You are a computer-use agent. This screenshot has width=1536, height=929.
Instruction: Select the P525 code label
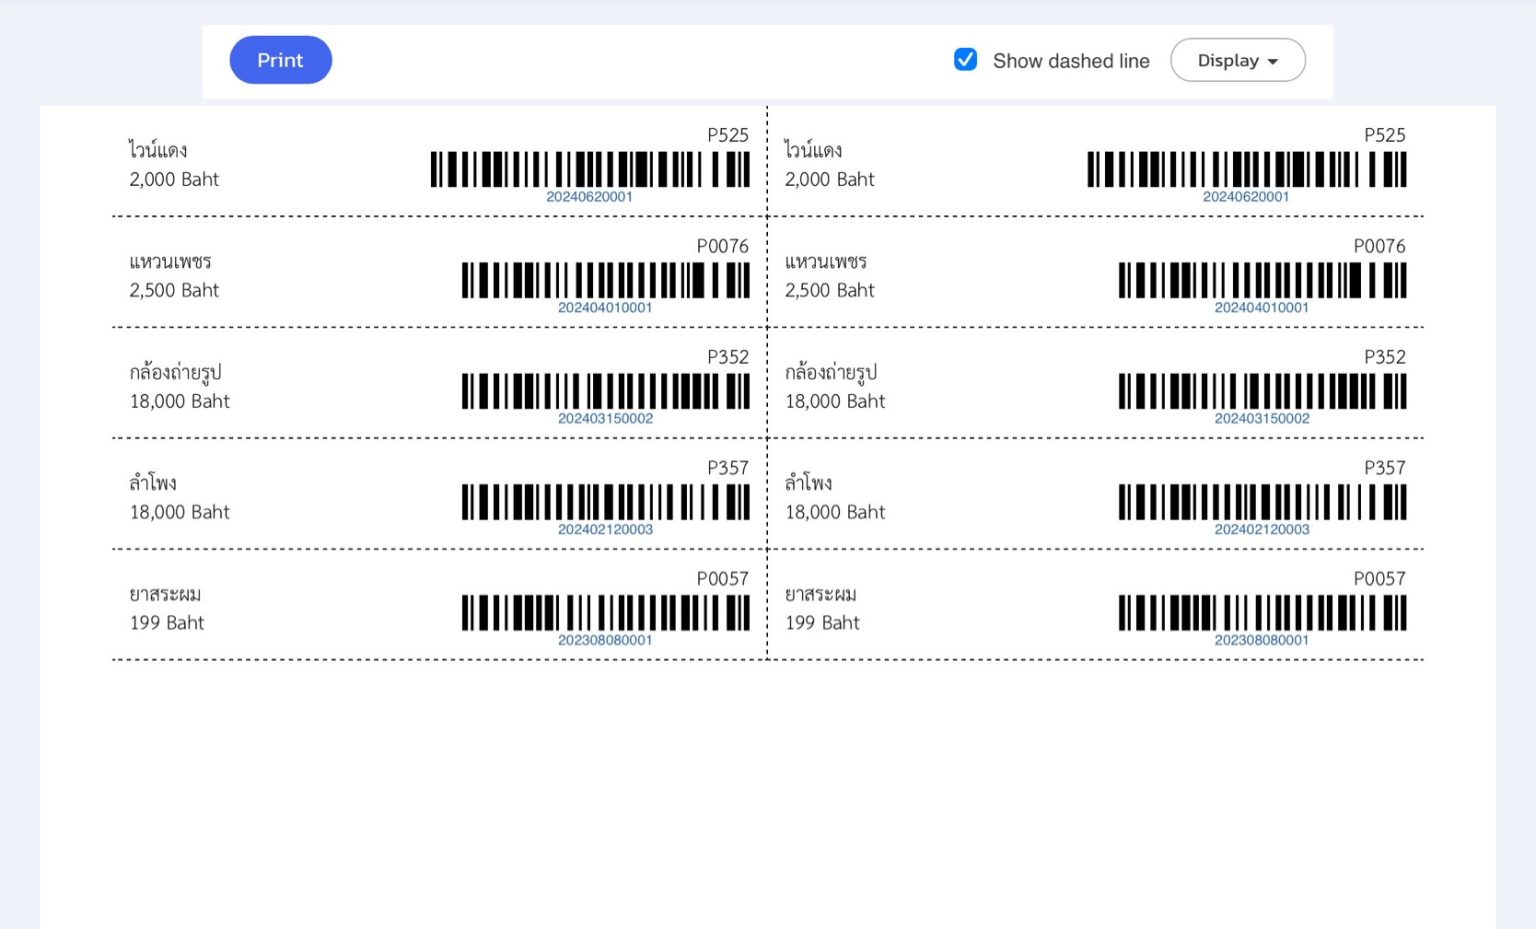point(728,134)
